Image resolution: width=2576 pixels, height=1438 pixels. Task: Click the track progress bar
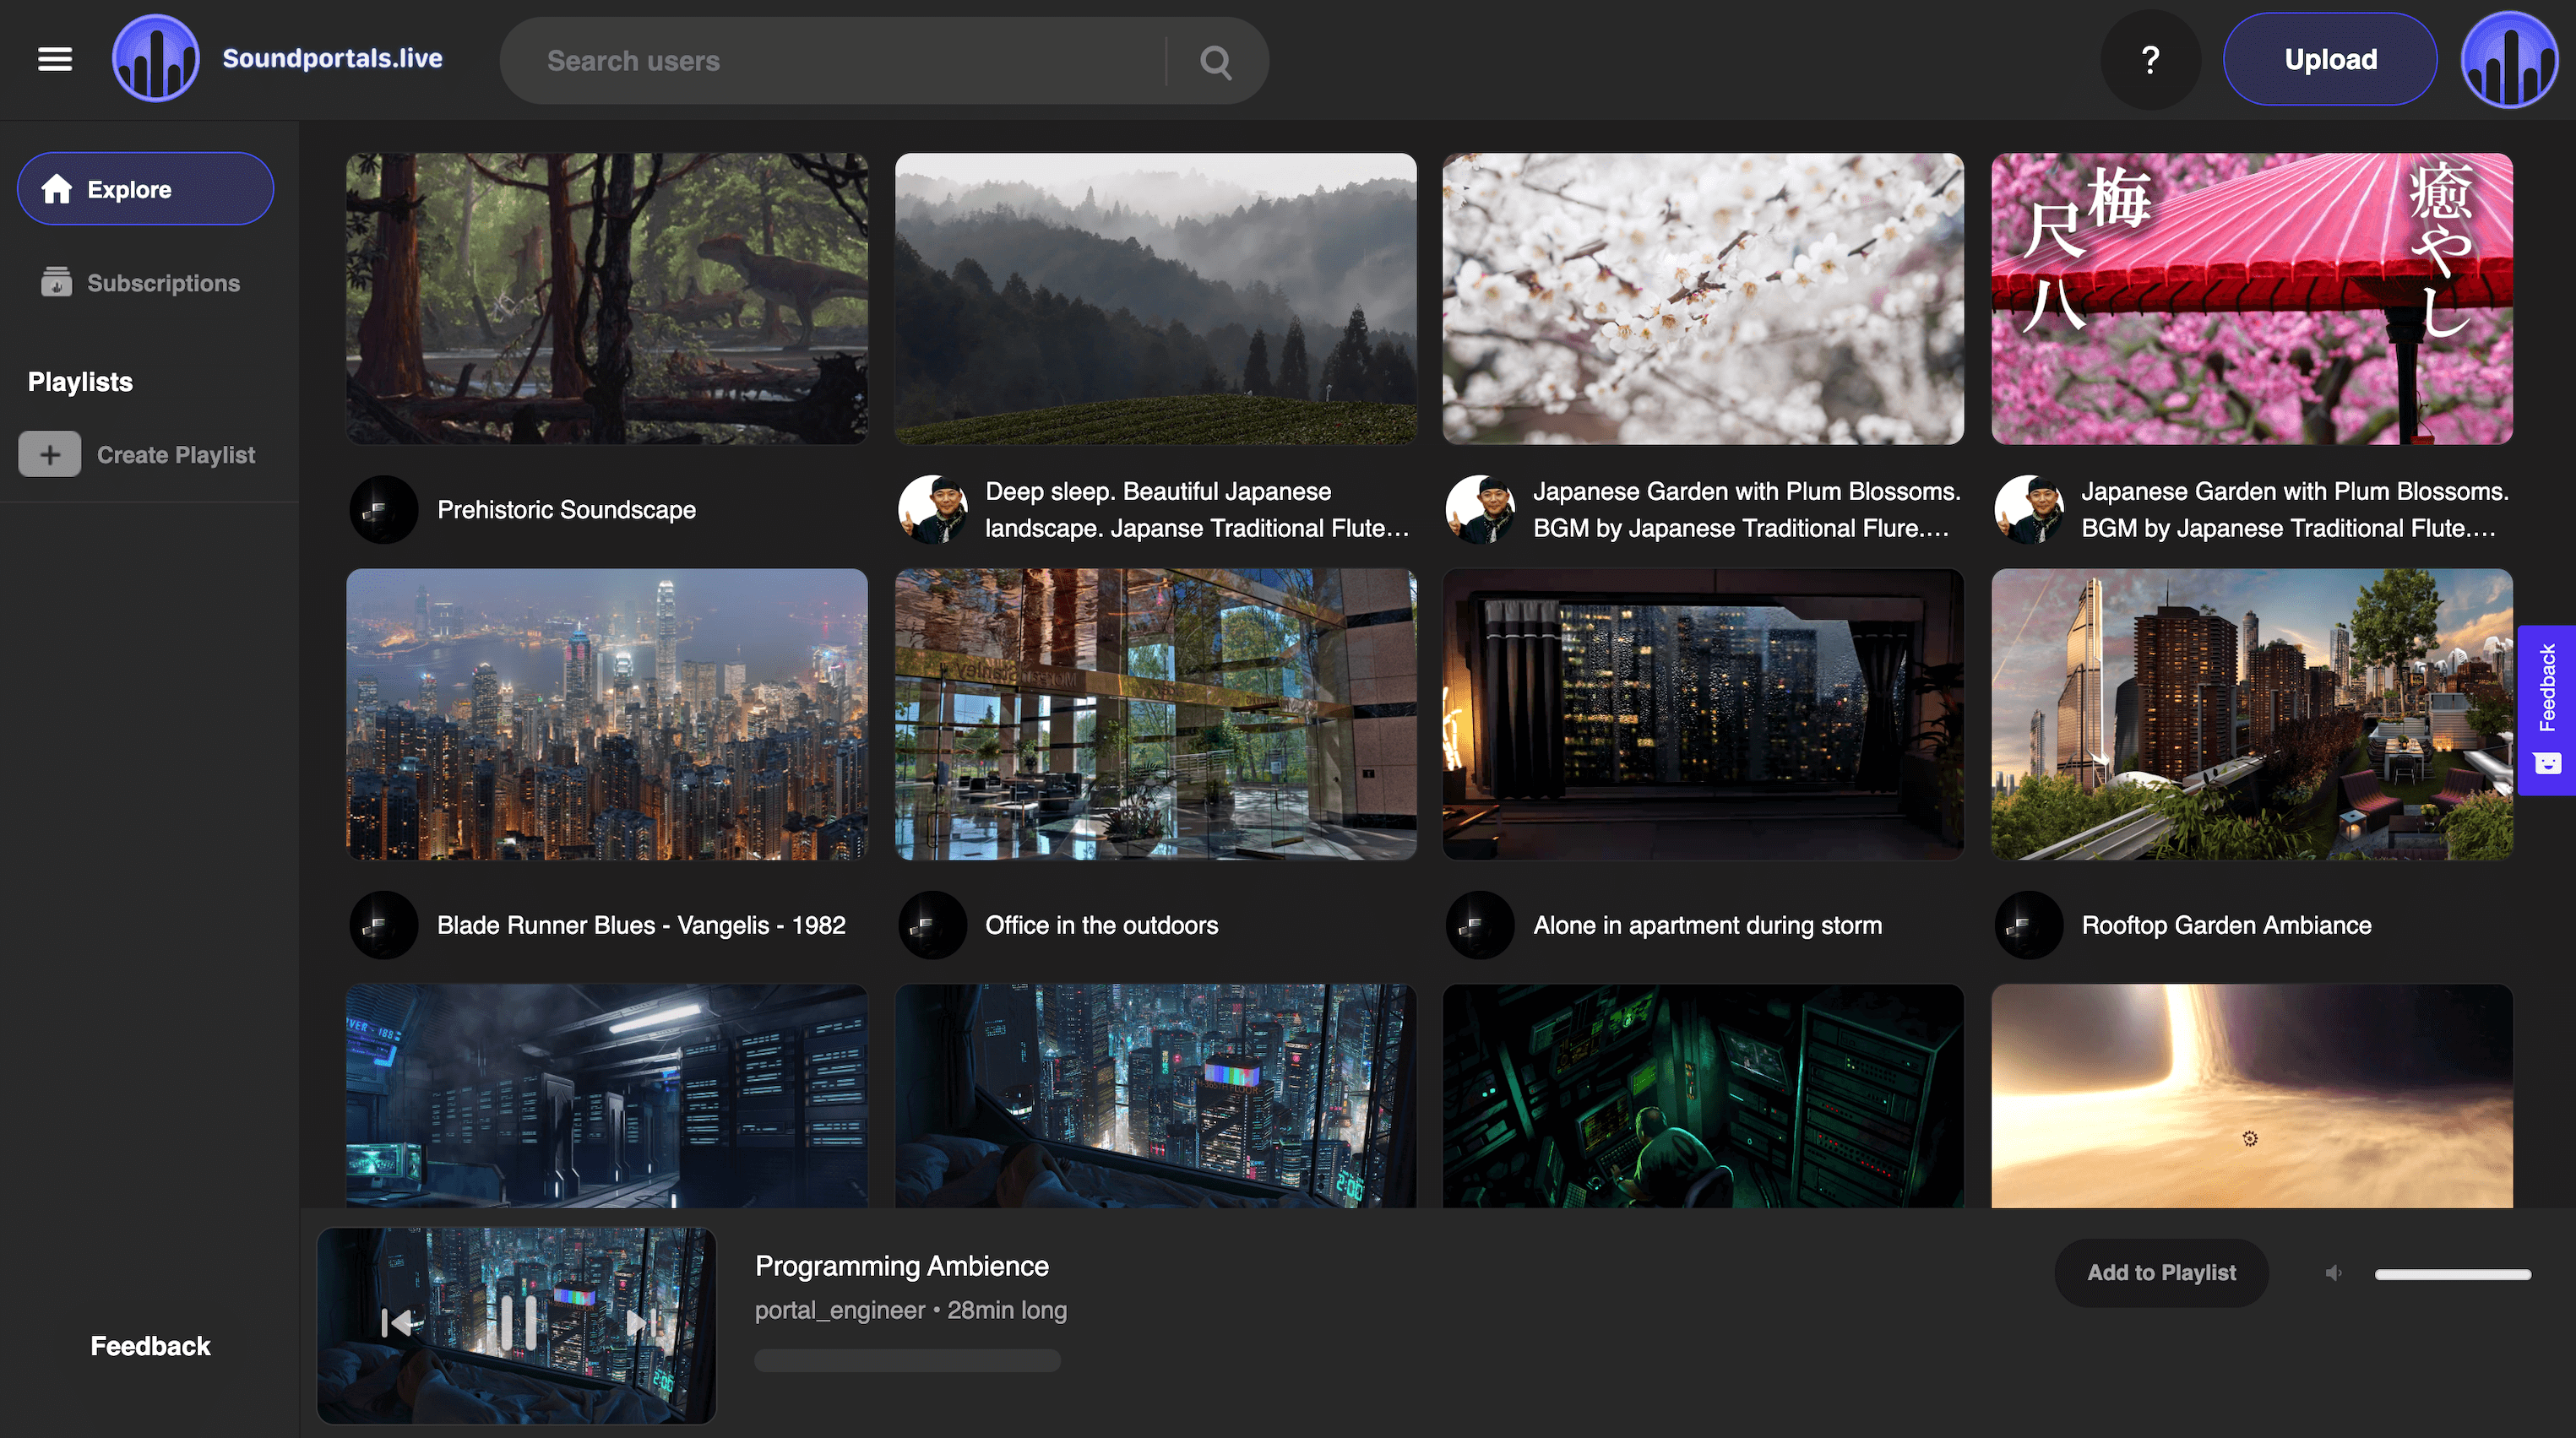point(906,1360)
